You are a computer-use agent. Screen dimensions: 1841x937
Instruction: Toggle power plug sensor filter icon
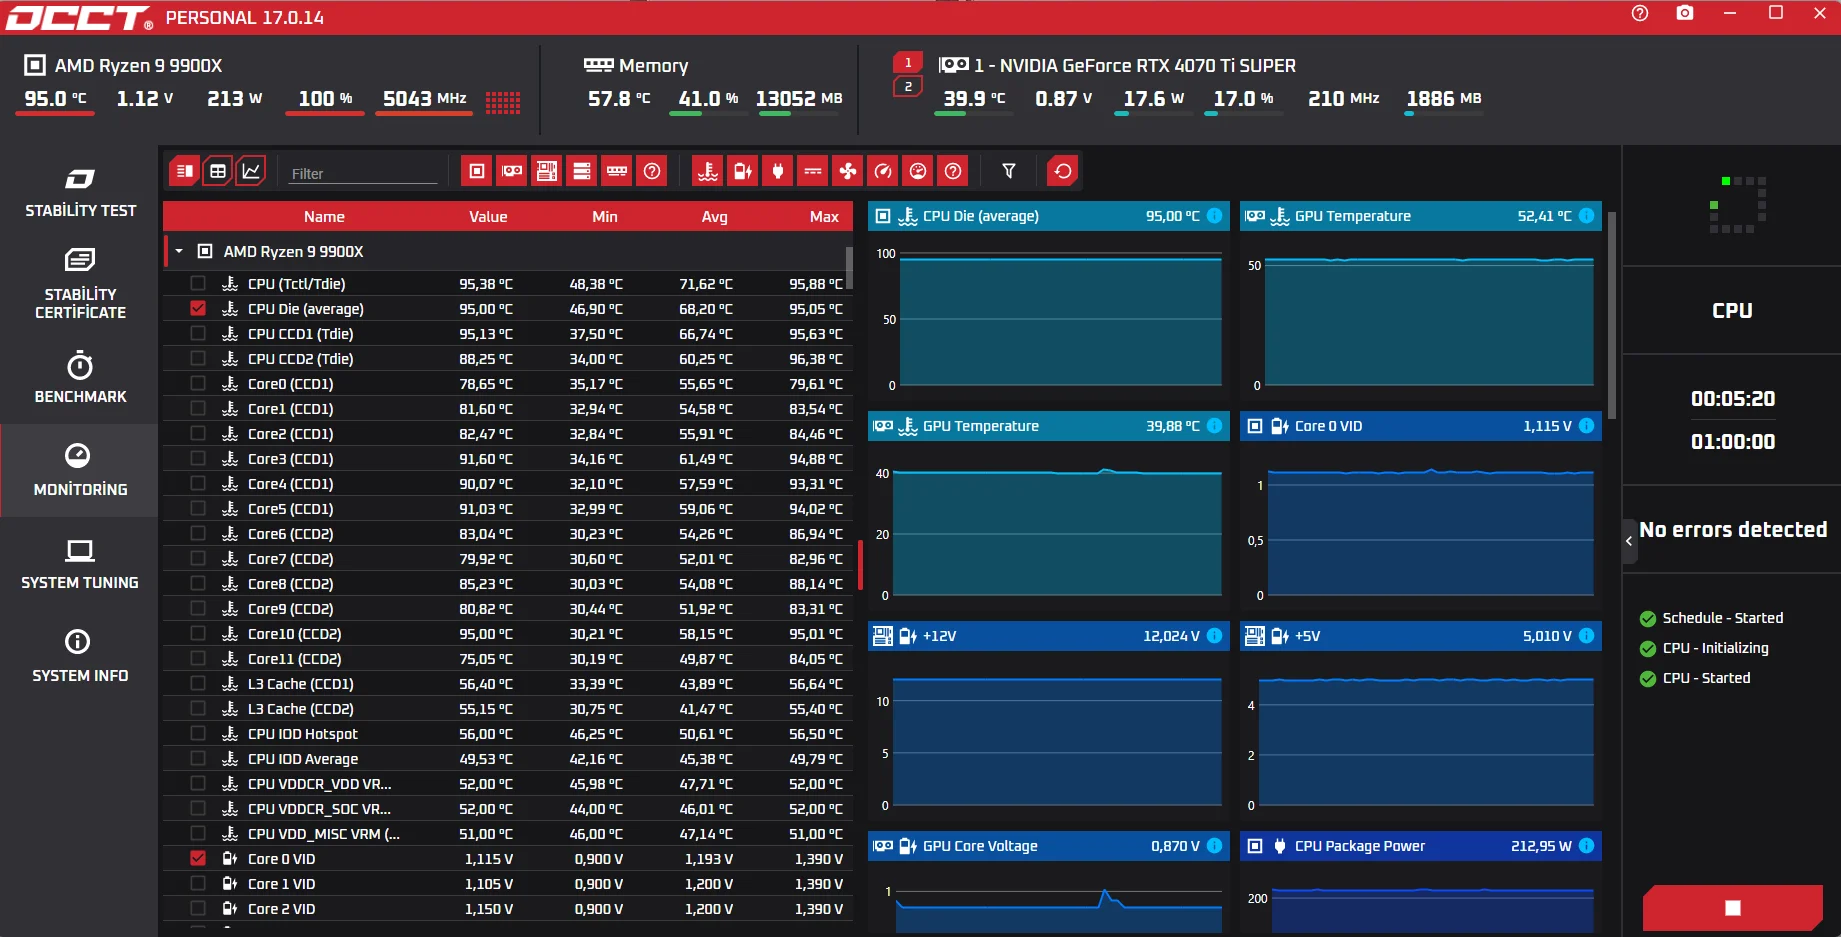(778, 171)
